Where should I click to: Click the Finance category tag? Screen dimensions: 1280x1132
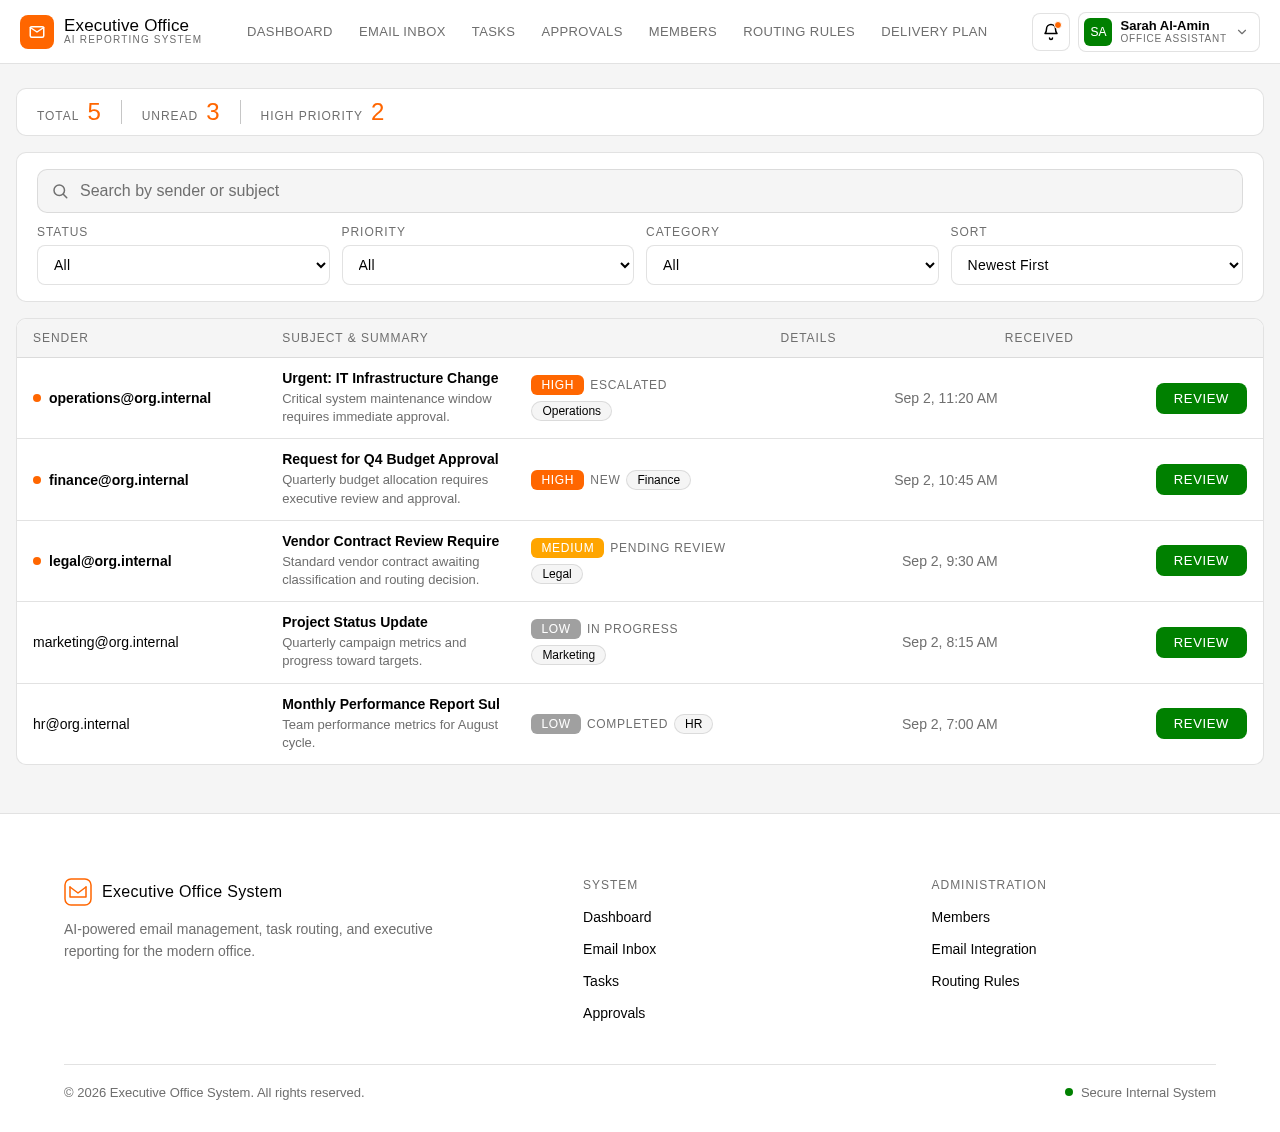click(658, 480)
